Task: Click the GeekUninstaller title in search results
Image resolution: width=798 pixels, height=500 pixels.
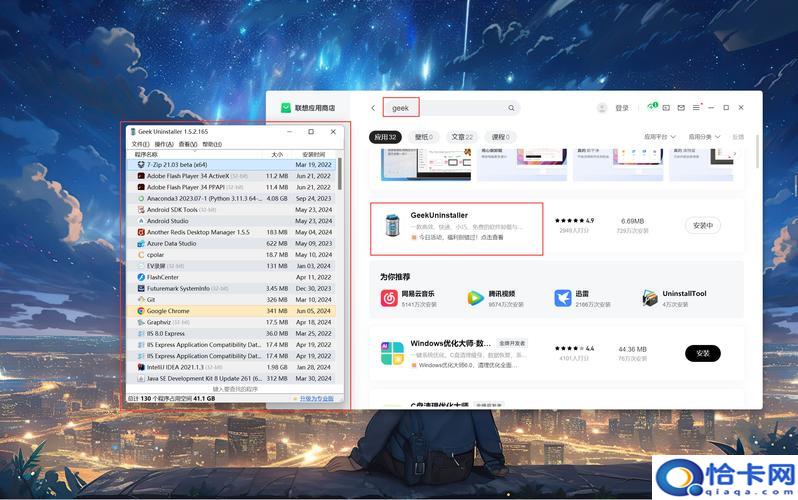Action: click(439, 215)
